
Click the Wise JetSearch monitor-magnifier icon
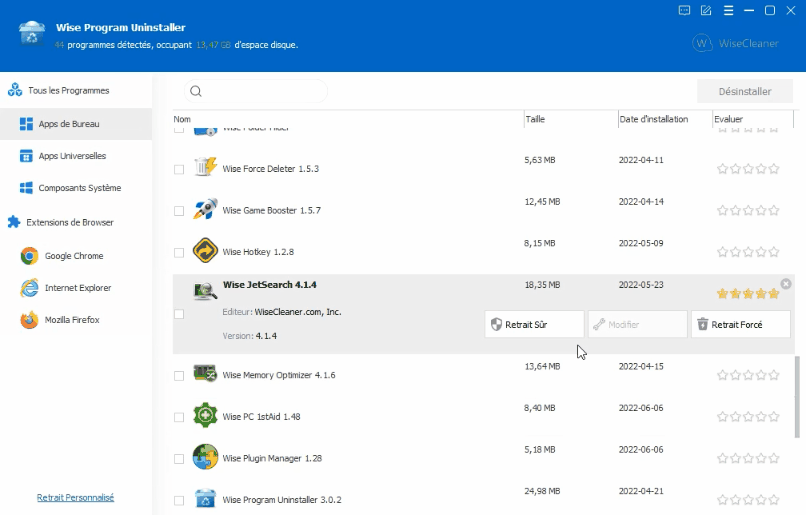click(205, 290)
